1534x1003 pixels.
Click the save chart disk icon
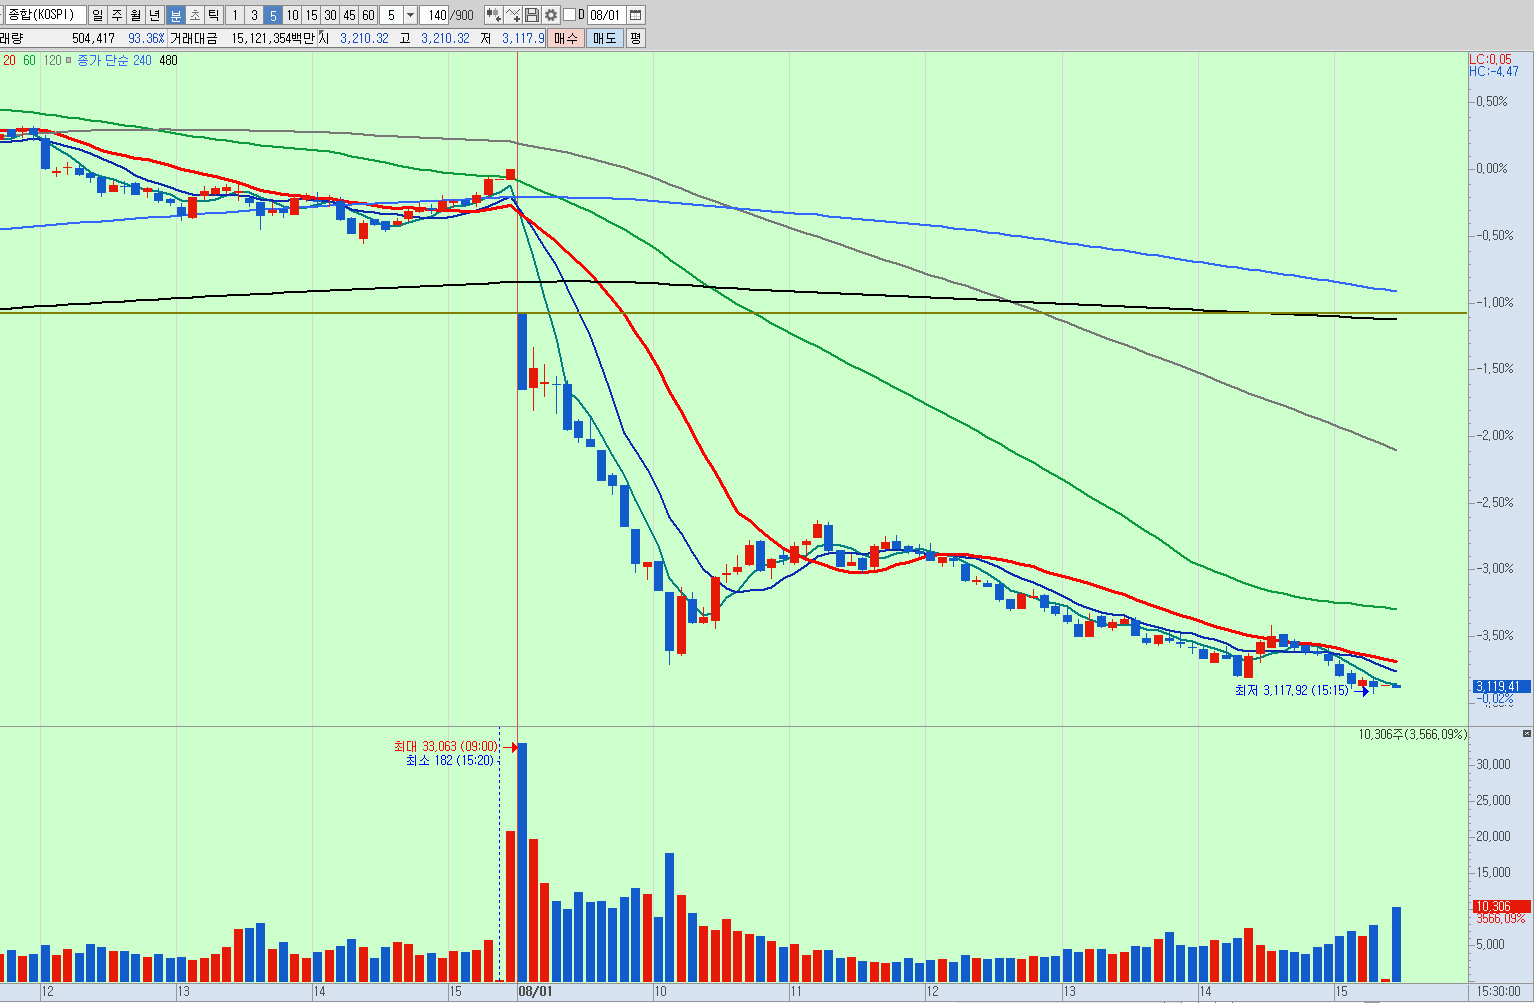pos(532,15)
